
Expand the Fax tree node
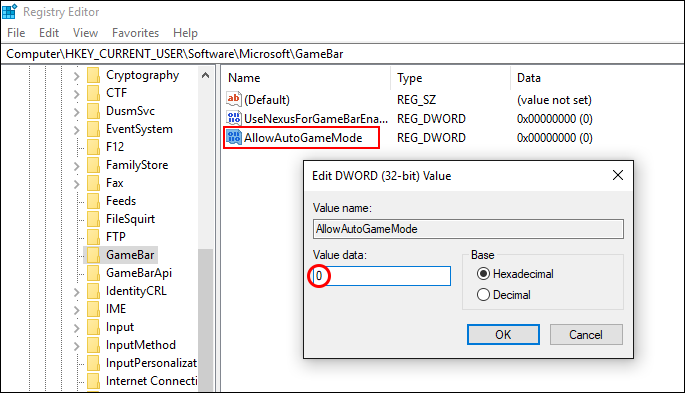coord(76,184)
